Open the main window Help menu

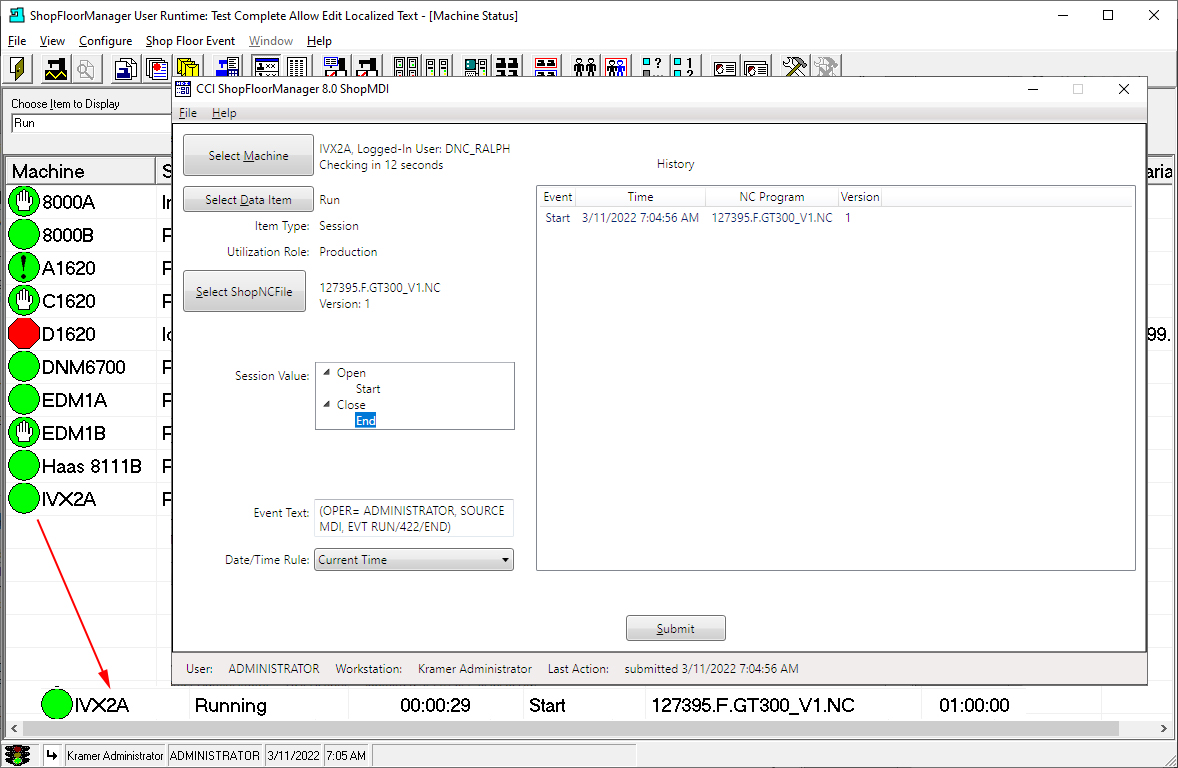tap(319, 41)
